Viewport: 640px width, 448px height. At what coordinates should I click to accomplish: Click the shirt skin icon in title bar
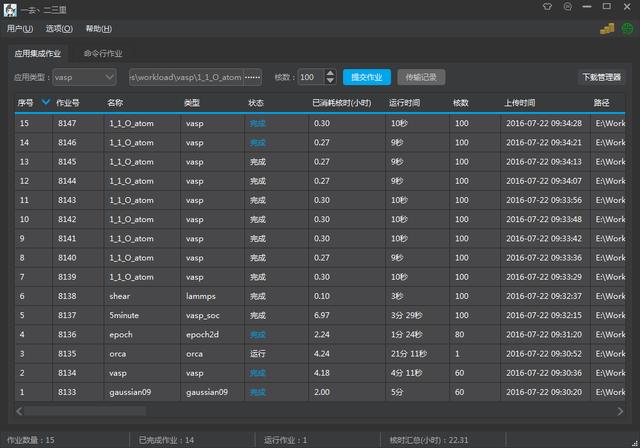pos(549,8)
